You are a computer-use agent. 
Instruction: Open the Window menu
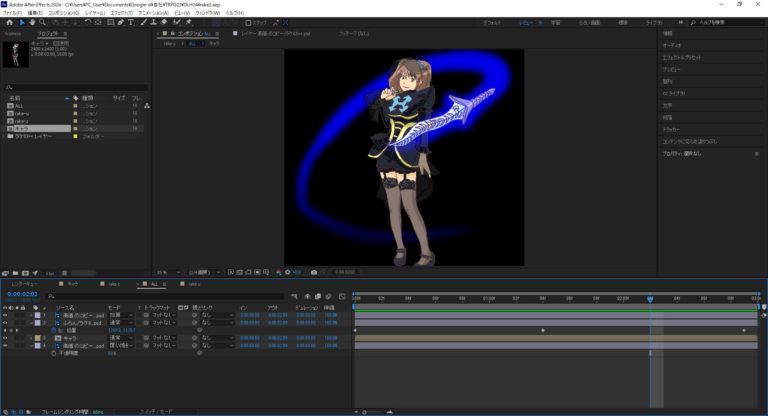[207, 13]
